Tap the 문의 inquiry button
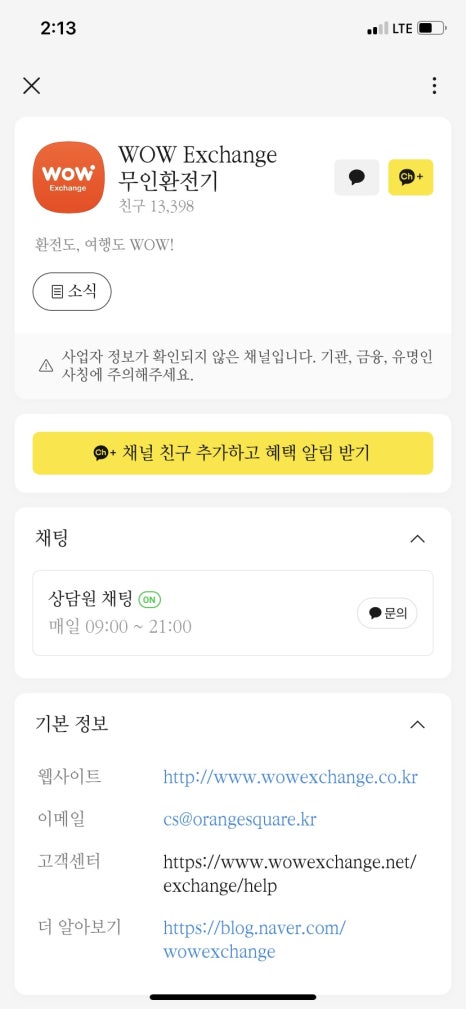 387,613
